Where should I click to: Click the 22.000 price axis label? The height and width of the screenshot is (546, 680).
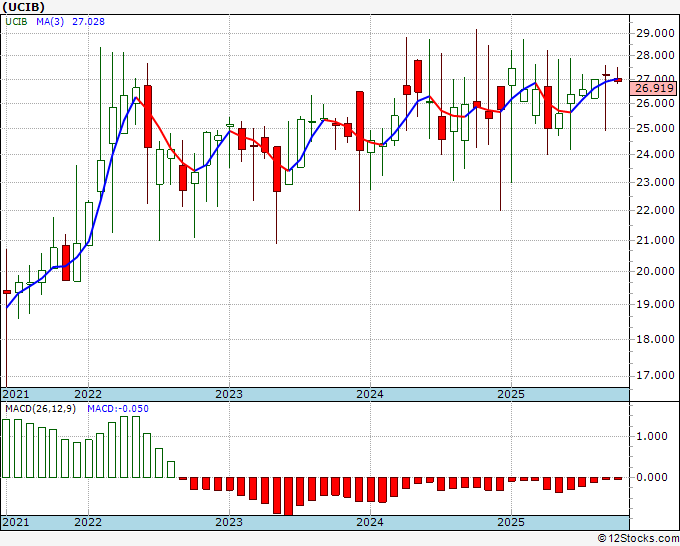point(655,210)
